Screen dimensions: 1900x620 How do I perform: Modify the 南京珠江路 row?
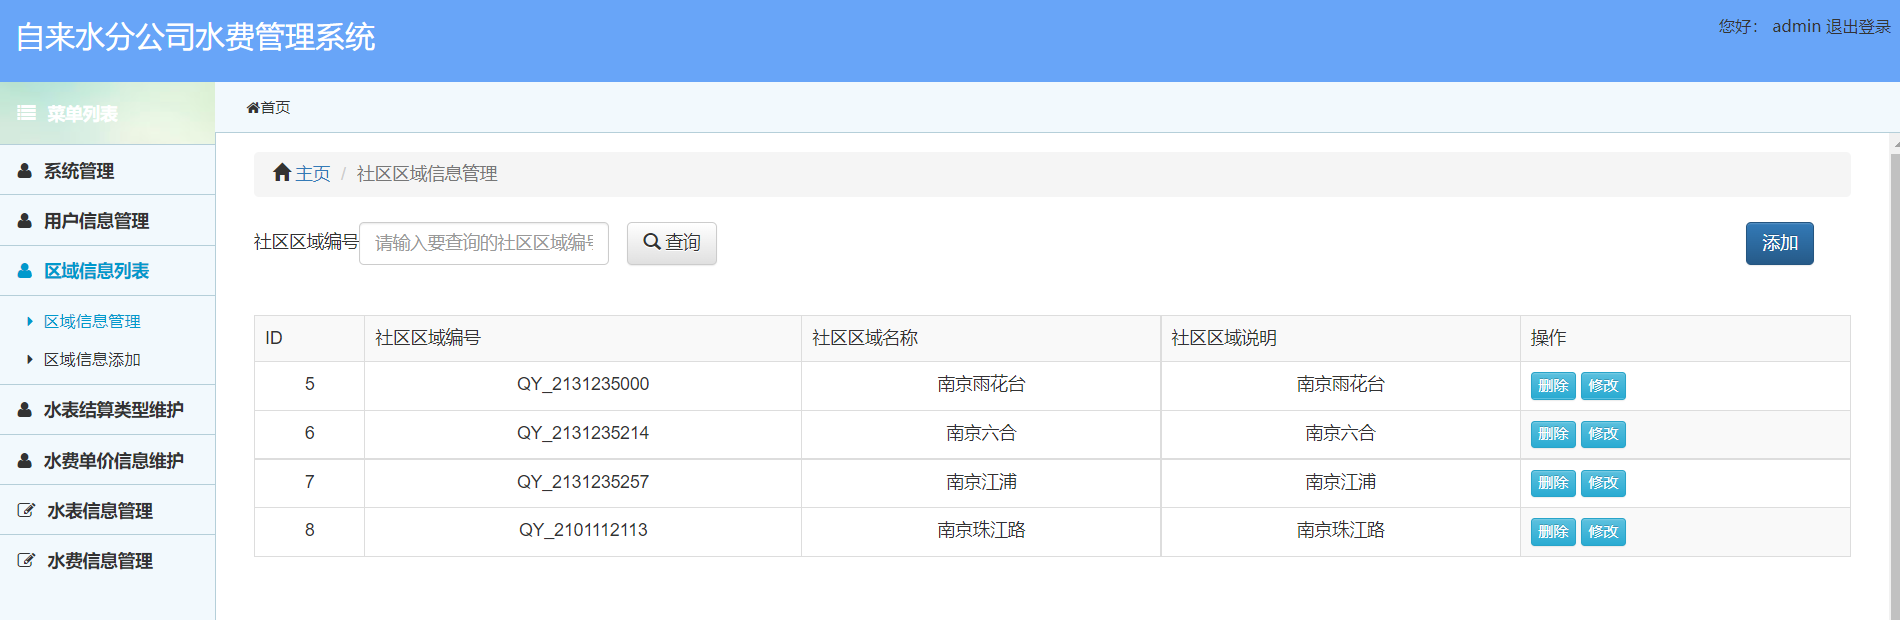[1603, 532]
